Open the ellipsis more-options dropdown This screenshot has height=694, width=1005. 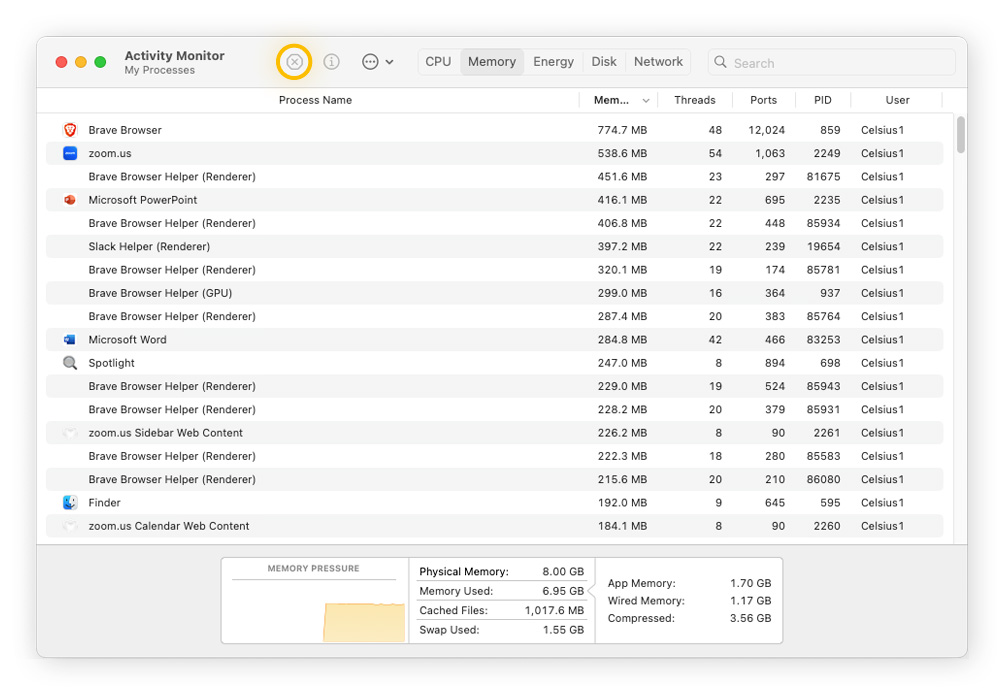coord(377,62)
